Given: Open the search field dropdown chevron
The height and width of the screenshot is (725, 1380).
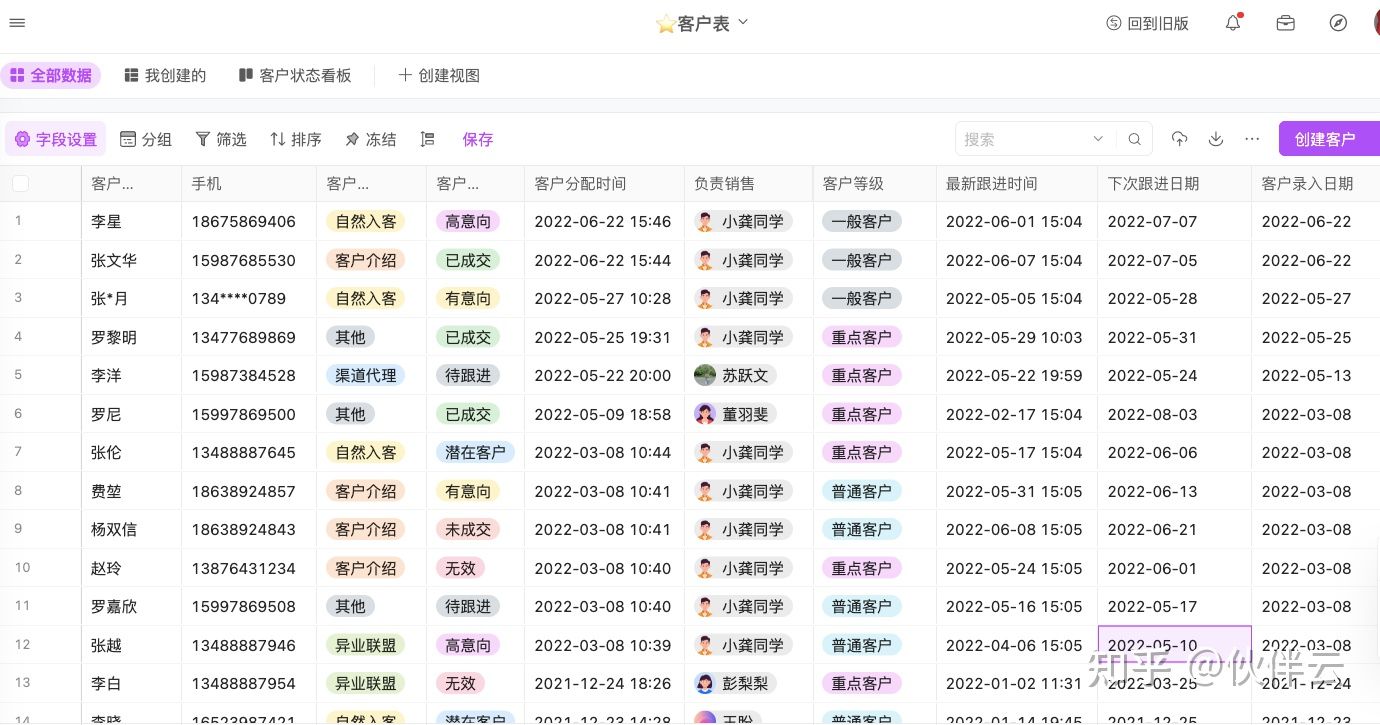Looking at the screenshot, I should pos(1098,139).
